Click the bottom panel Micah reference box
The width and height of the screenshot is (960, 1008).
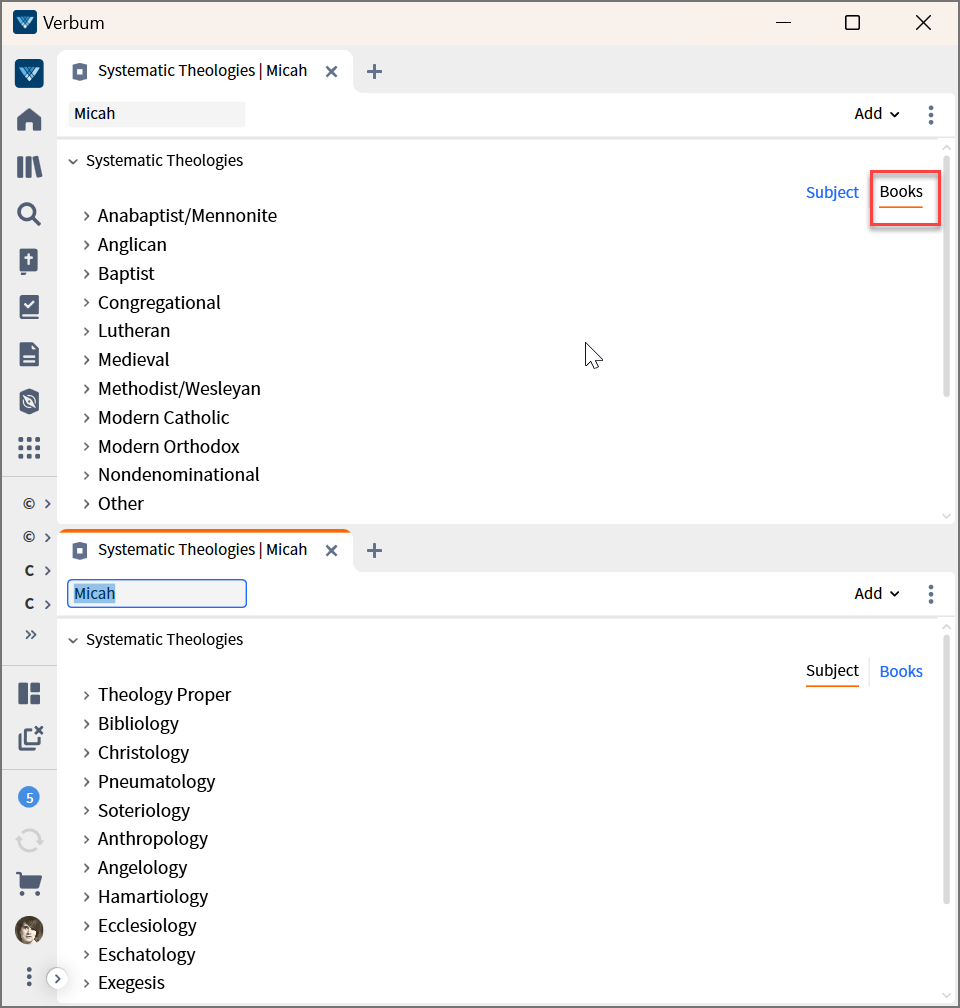pos(157,593)
